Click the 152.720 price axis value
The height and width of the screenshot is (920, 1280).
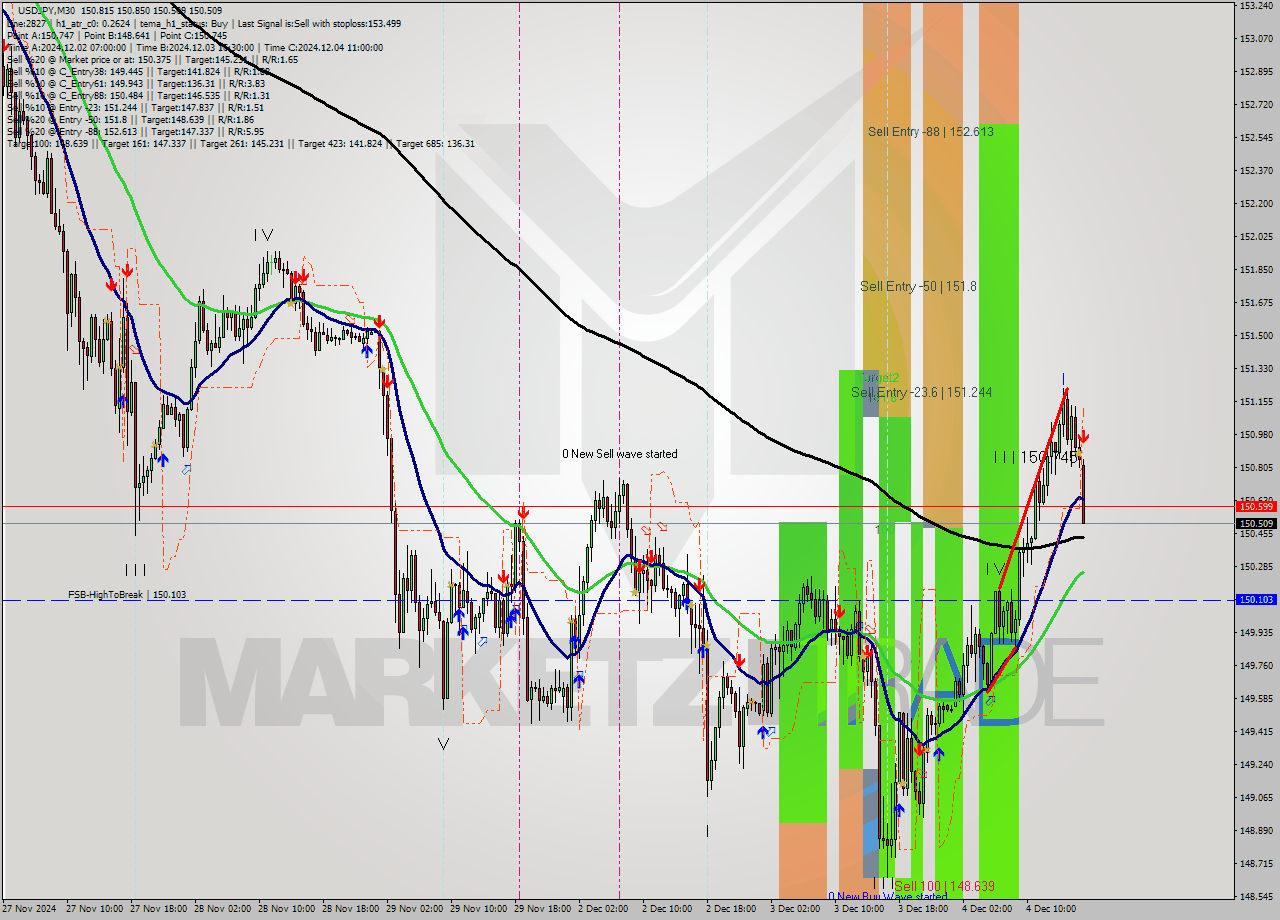coord(1256,105)
